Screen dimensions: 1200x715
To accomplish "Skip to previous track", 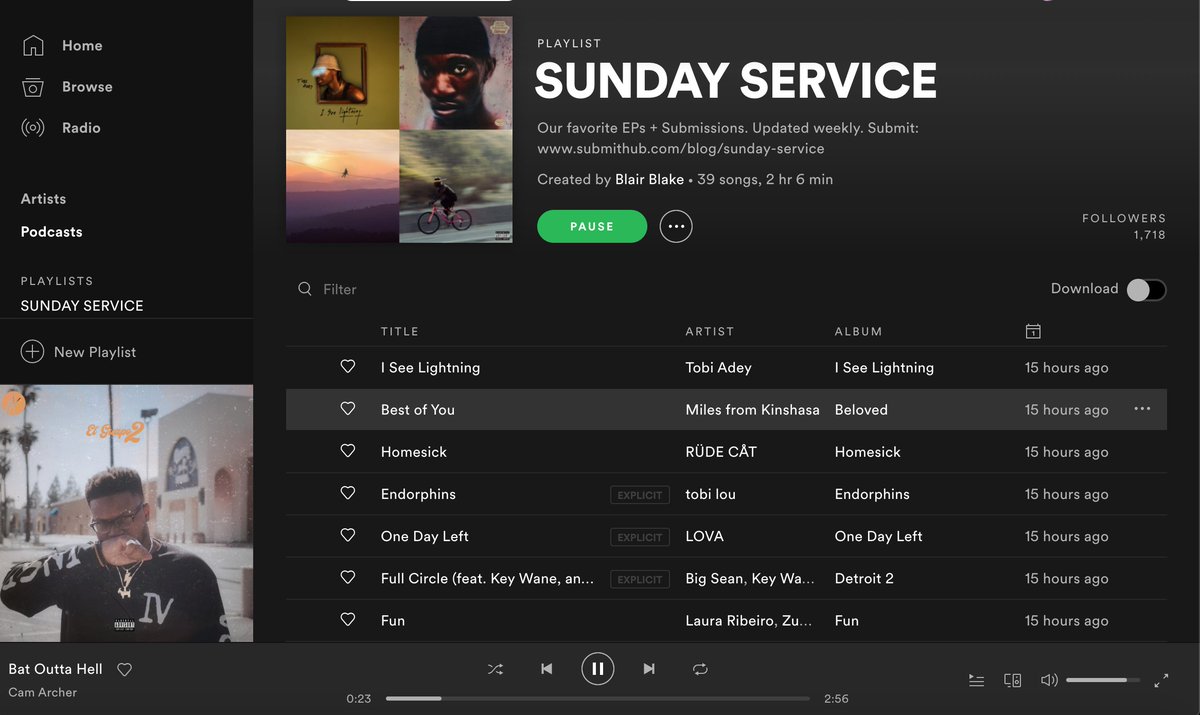I will [546, 669].
